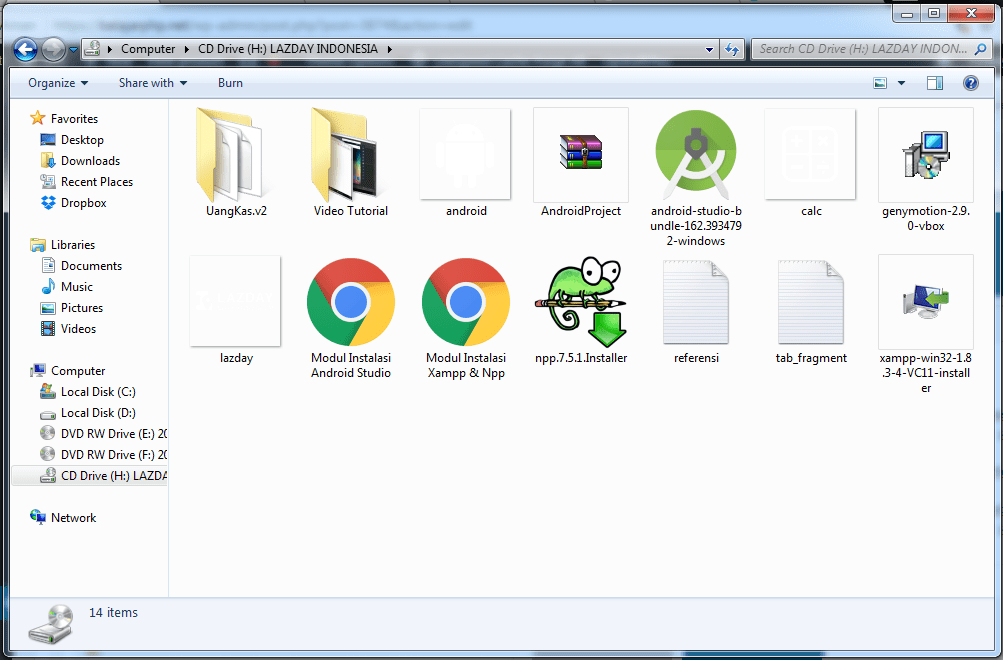The height and width of the screenshot is (660, 1003).
Task: Expand the arrow after Computer in breadcrumb
Action: (x=186, y=49)
